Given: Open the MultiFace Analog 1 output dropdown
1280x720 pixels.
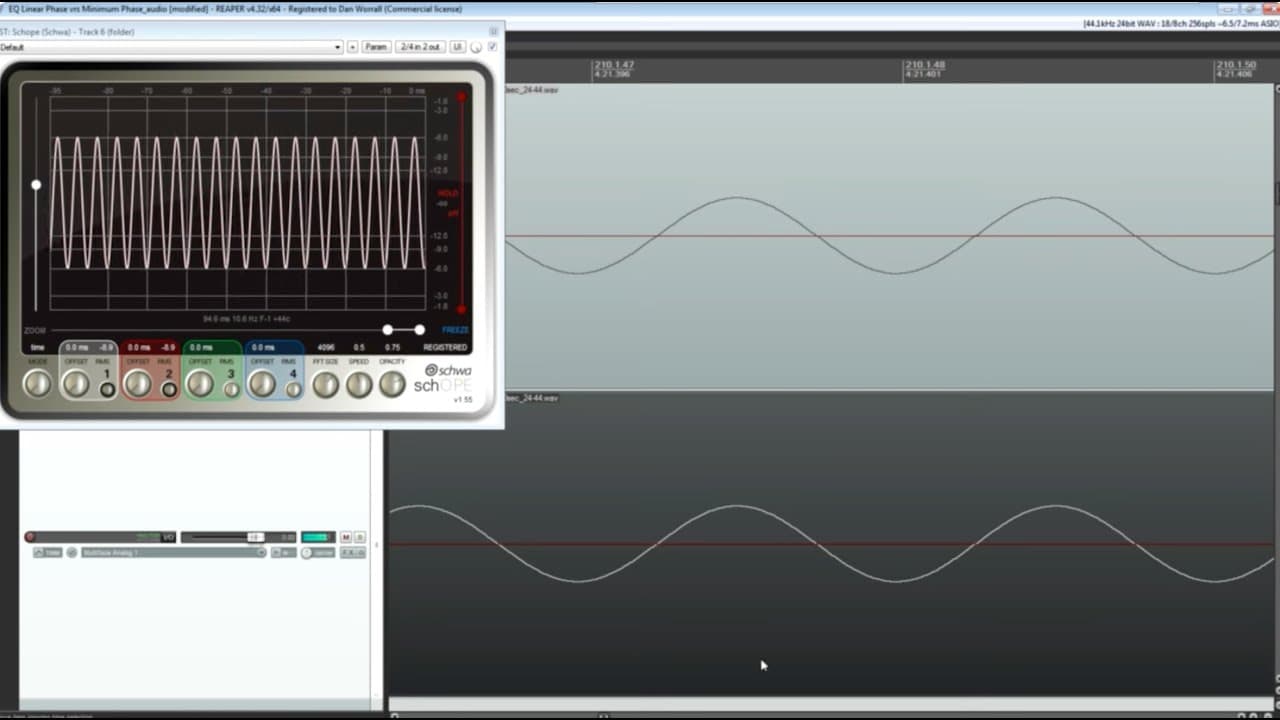Looking at the screenshot, I should (x=172, y=552).
